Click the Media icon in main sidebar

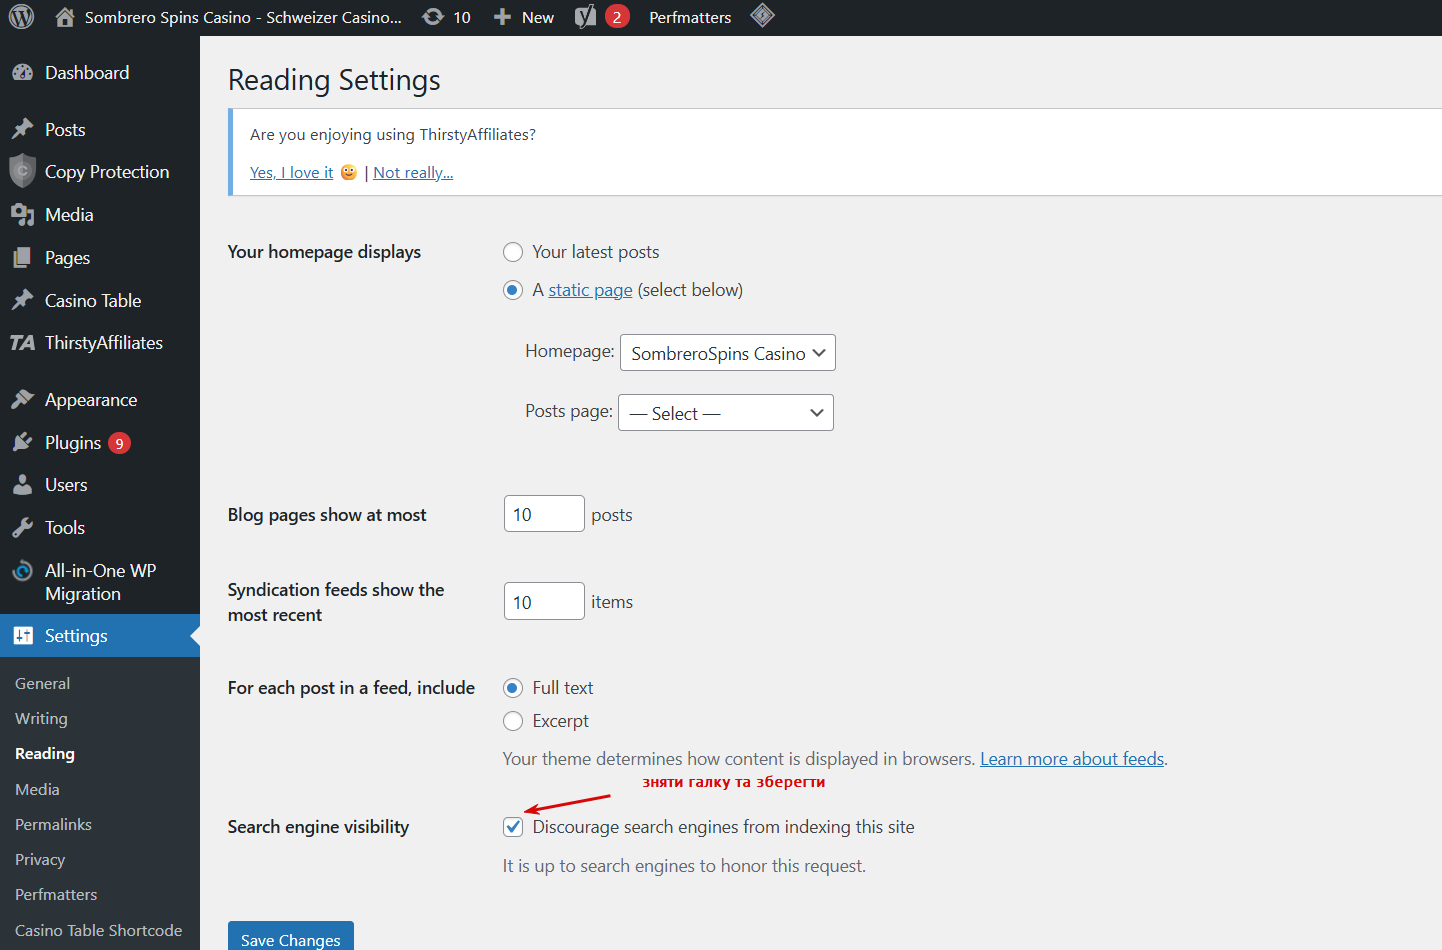click(x=22, y=215)
